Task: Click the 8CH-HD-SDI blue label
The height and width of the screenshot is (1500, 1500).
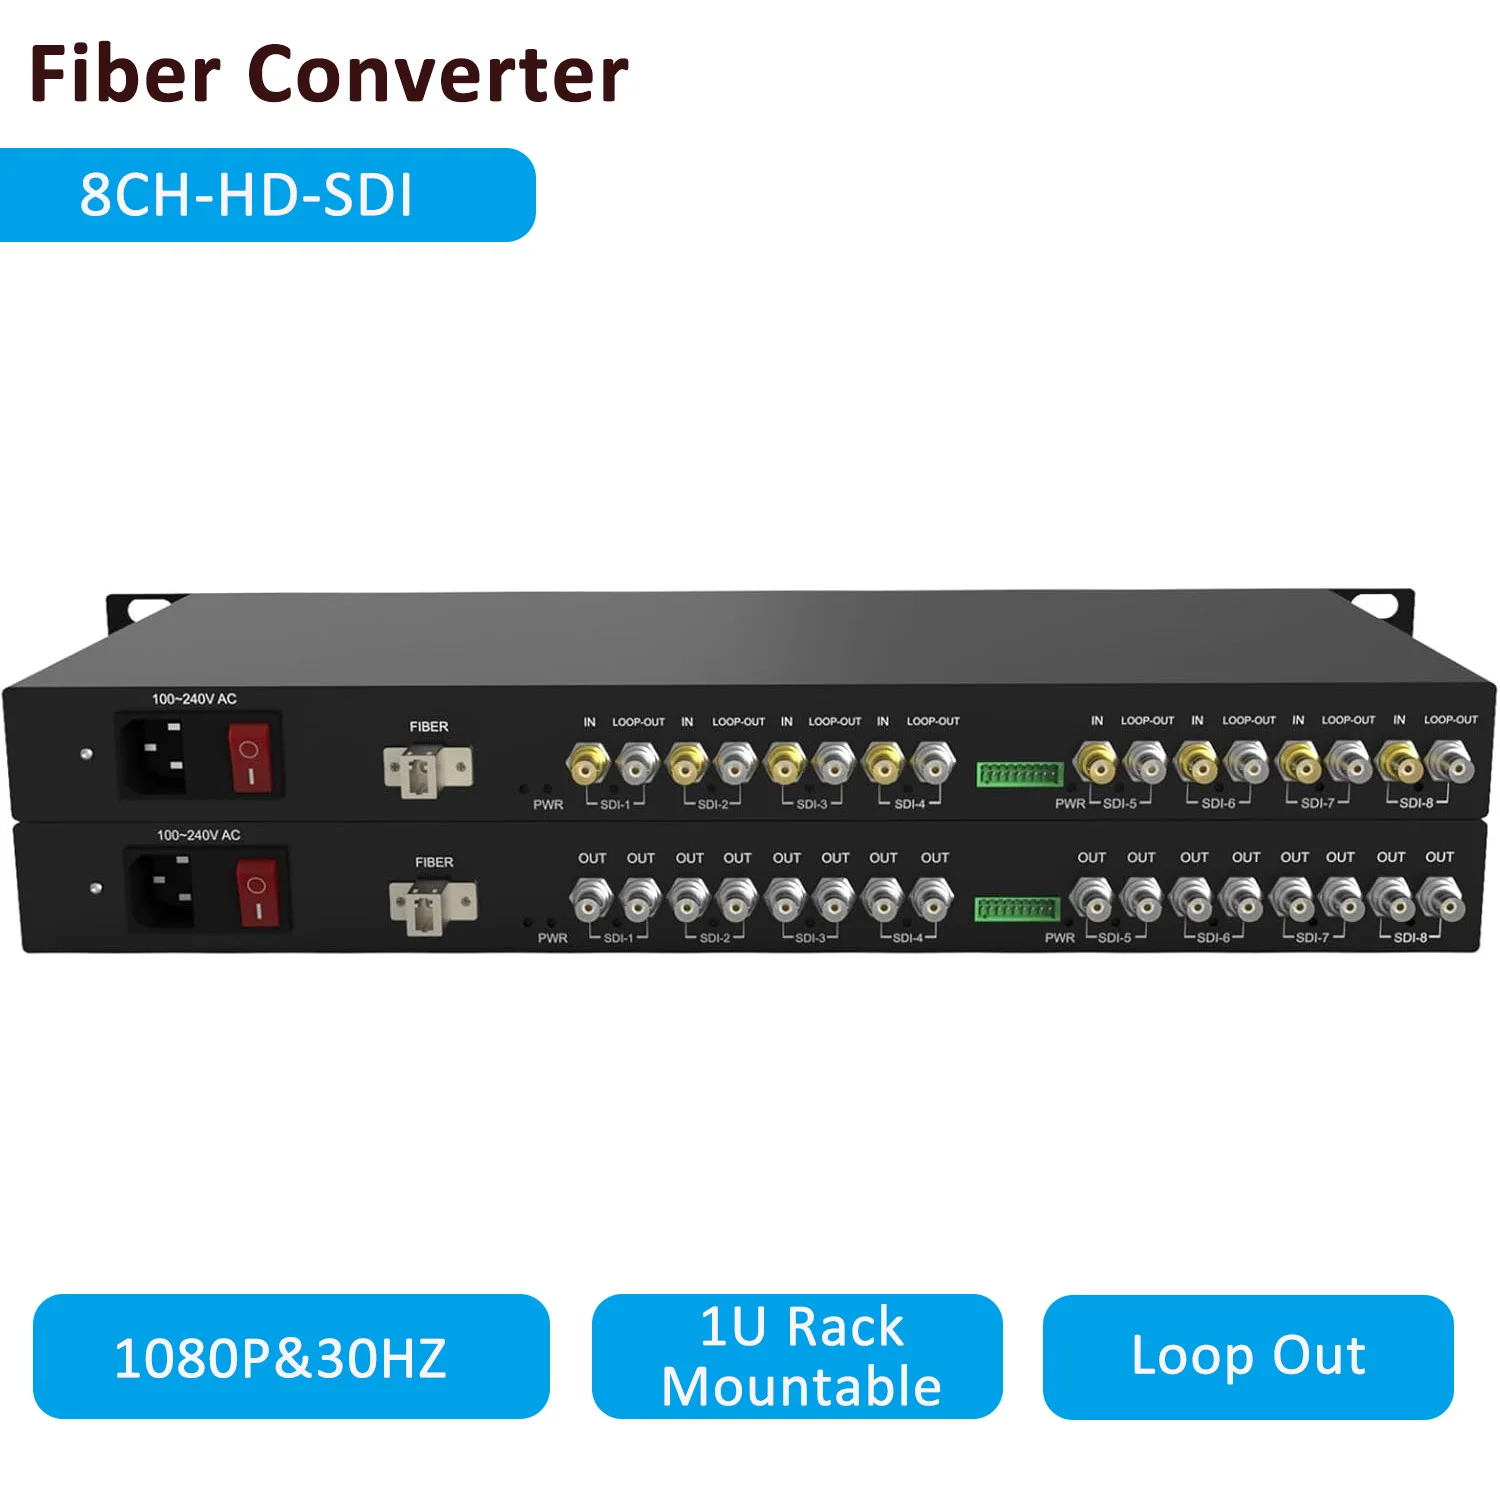Action: 268,195
